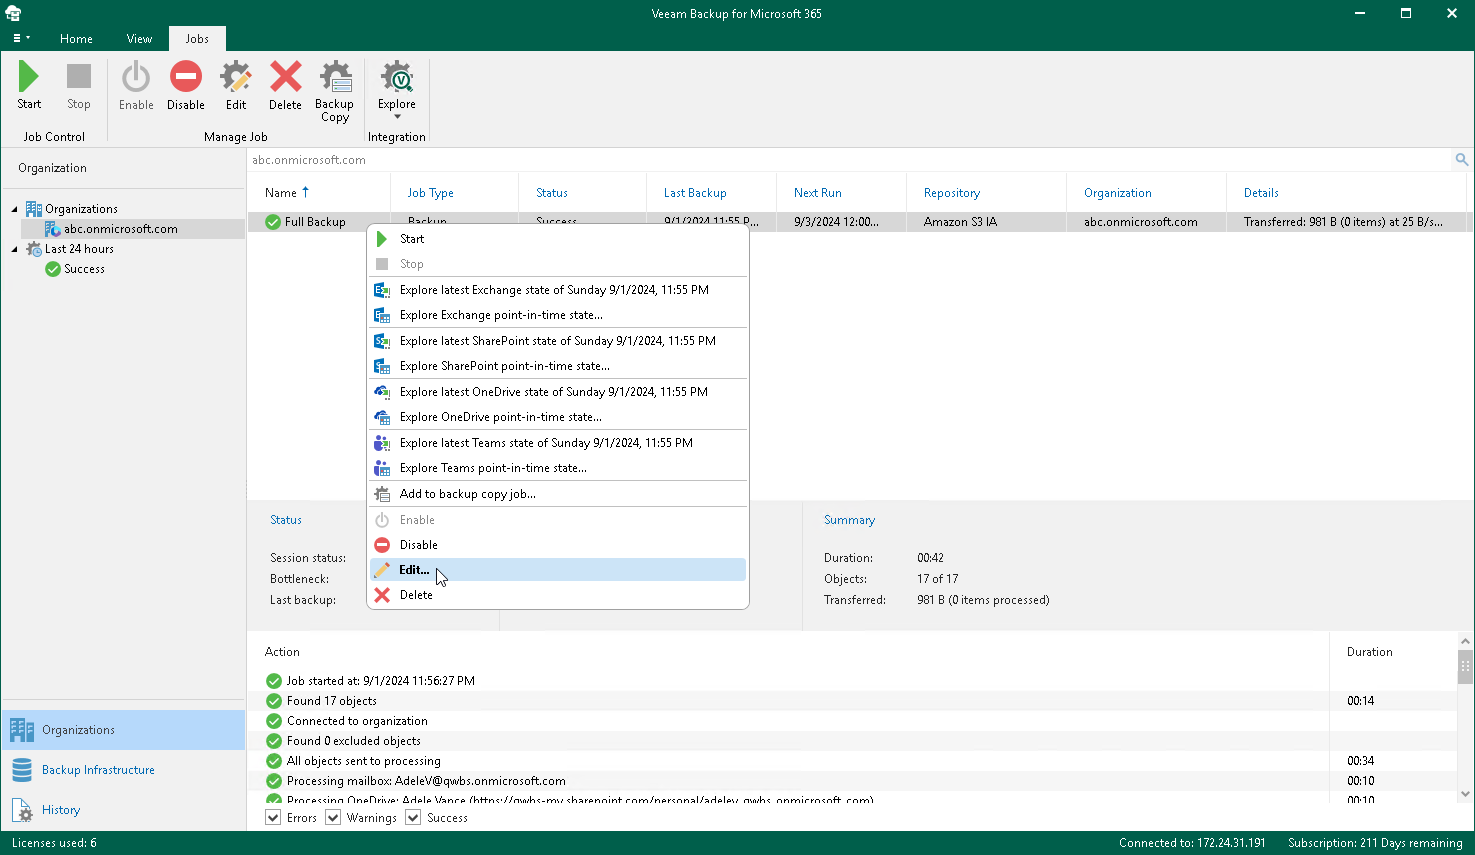Click the Amazon S3 IA repository cell
The height and width of the screenshot is (855, 1475).
pyautogui.click(x=960, y=222)
